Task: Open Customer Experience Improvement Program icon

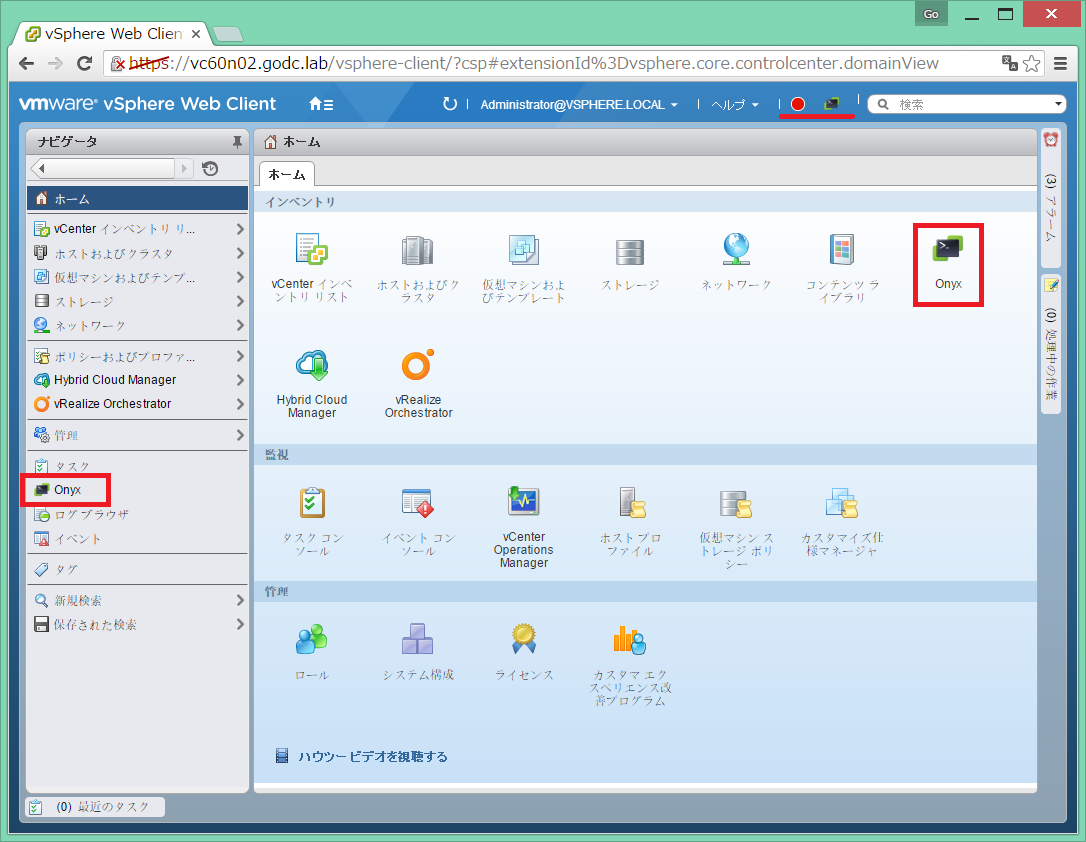Action: (630, 639)
